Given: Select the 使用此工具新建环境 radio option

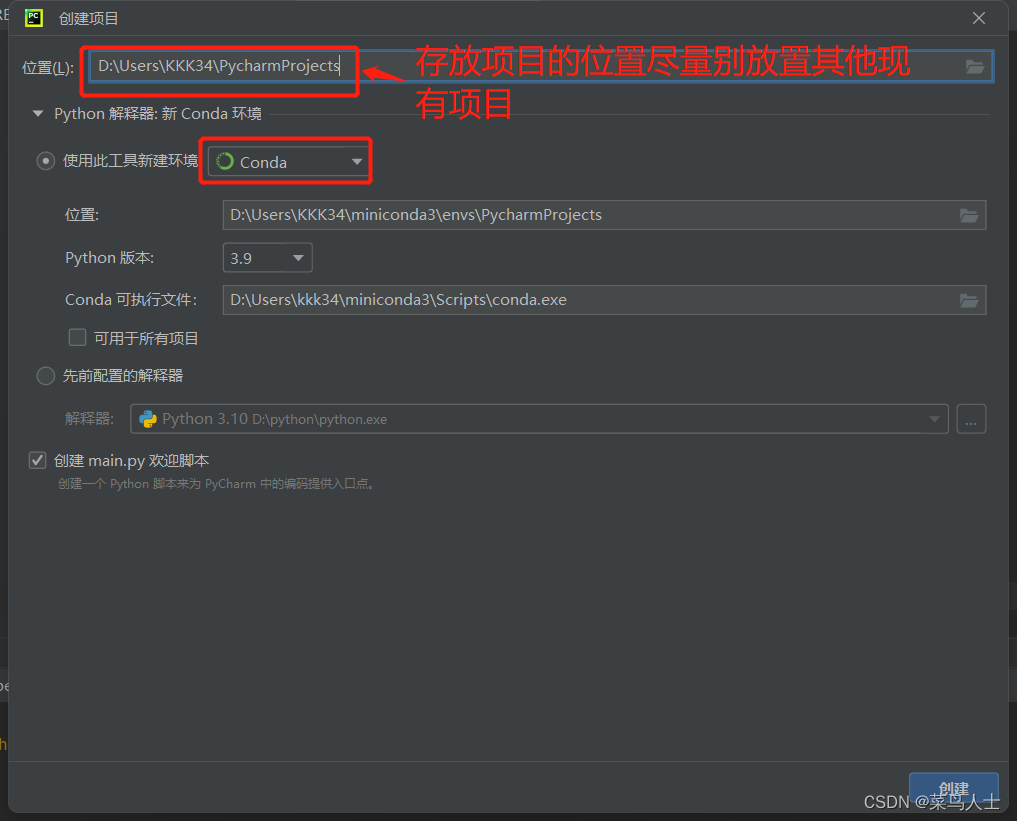Looking at the screenshot, I should [45, 161].
